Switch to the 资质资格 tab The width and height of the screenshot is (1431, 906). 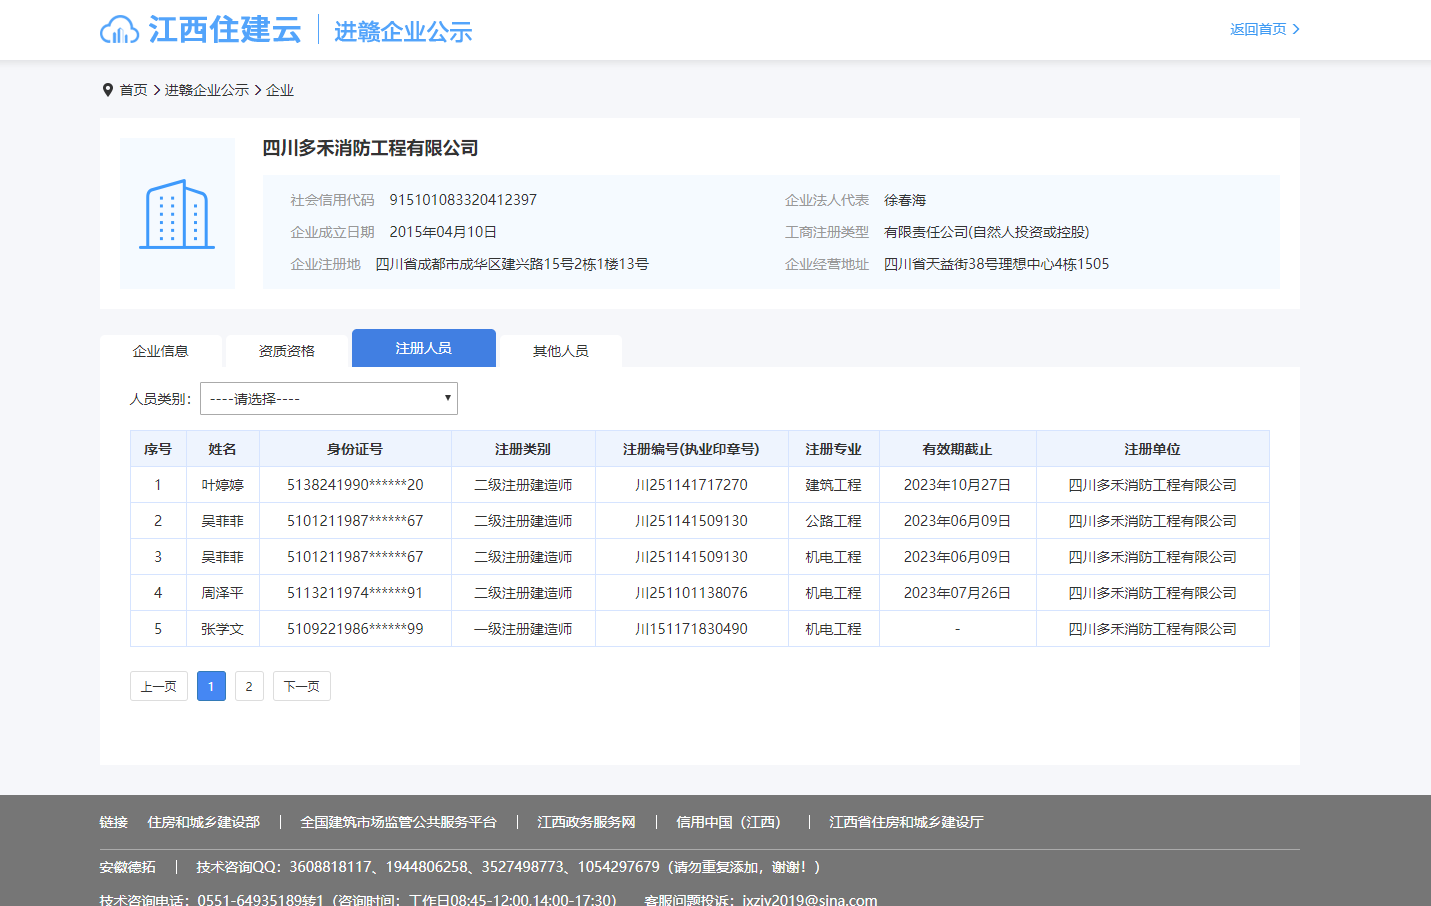tap(287, 351)
